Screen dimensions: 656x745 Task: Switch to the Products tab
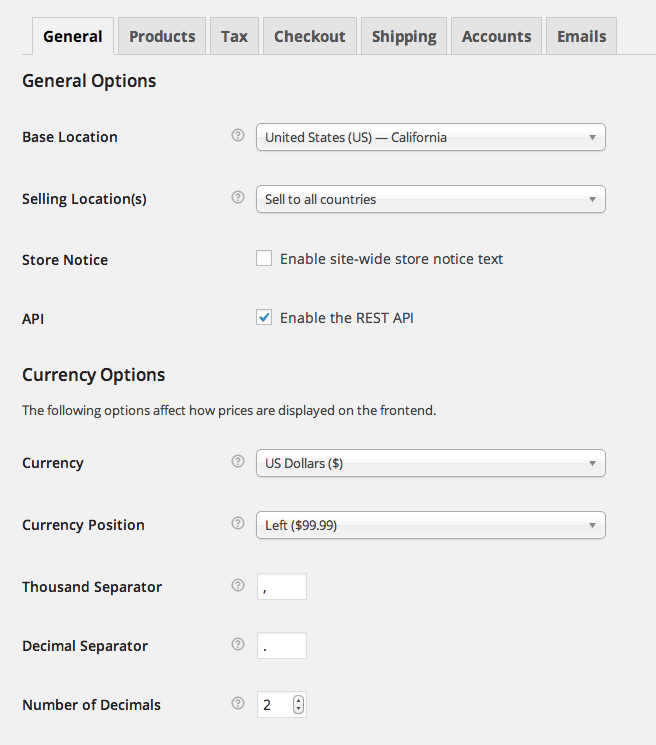pos(162,36)
